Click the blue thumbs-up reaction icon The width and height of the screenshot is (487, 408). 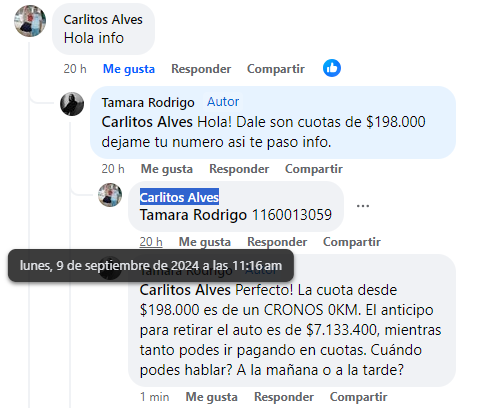[x=332, y=68]
